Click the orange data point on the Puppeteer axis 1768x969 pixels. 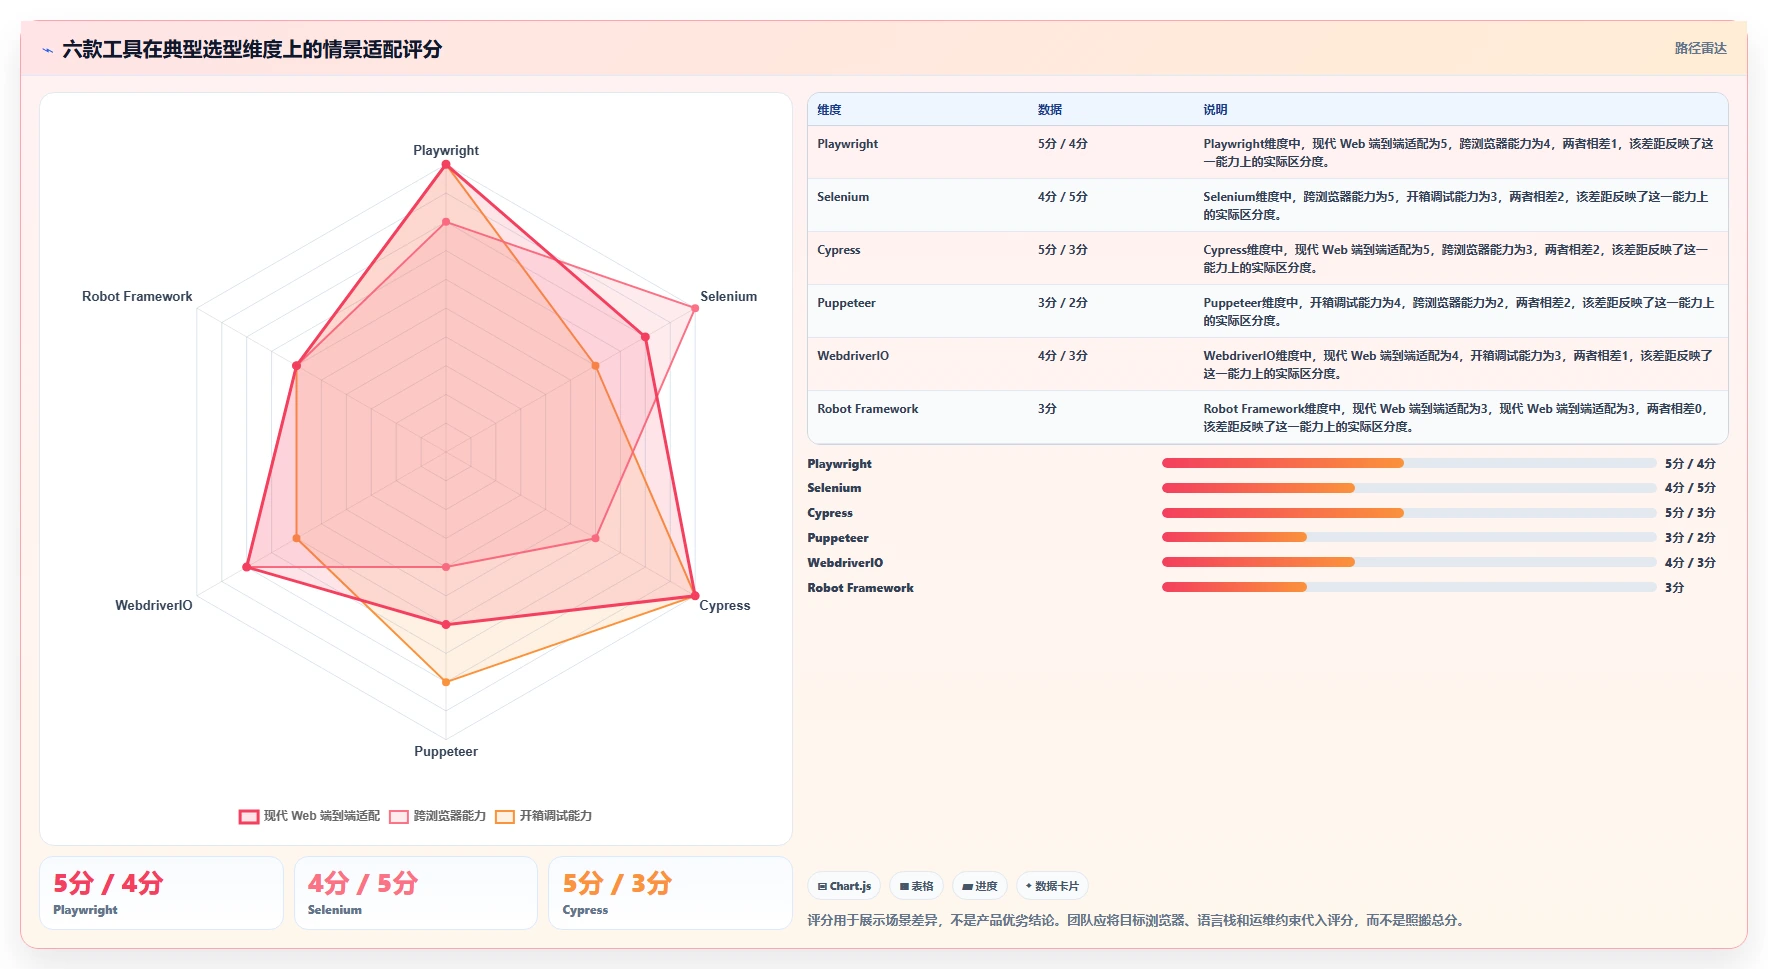[x=446, y=682]
